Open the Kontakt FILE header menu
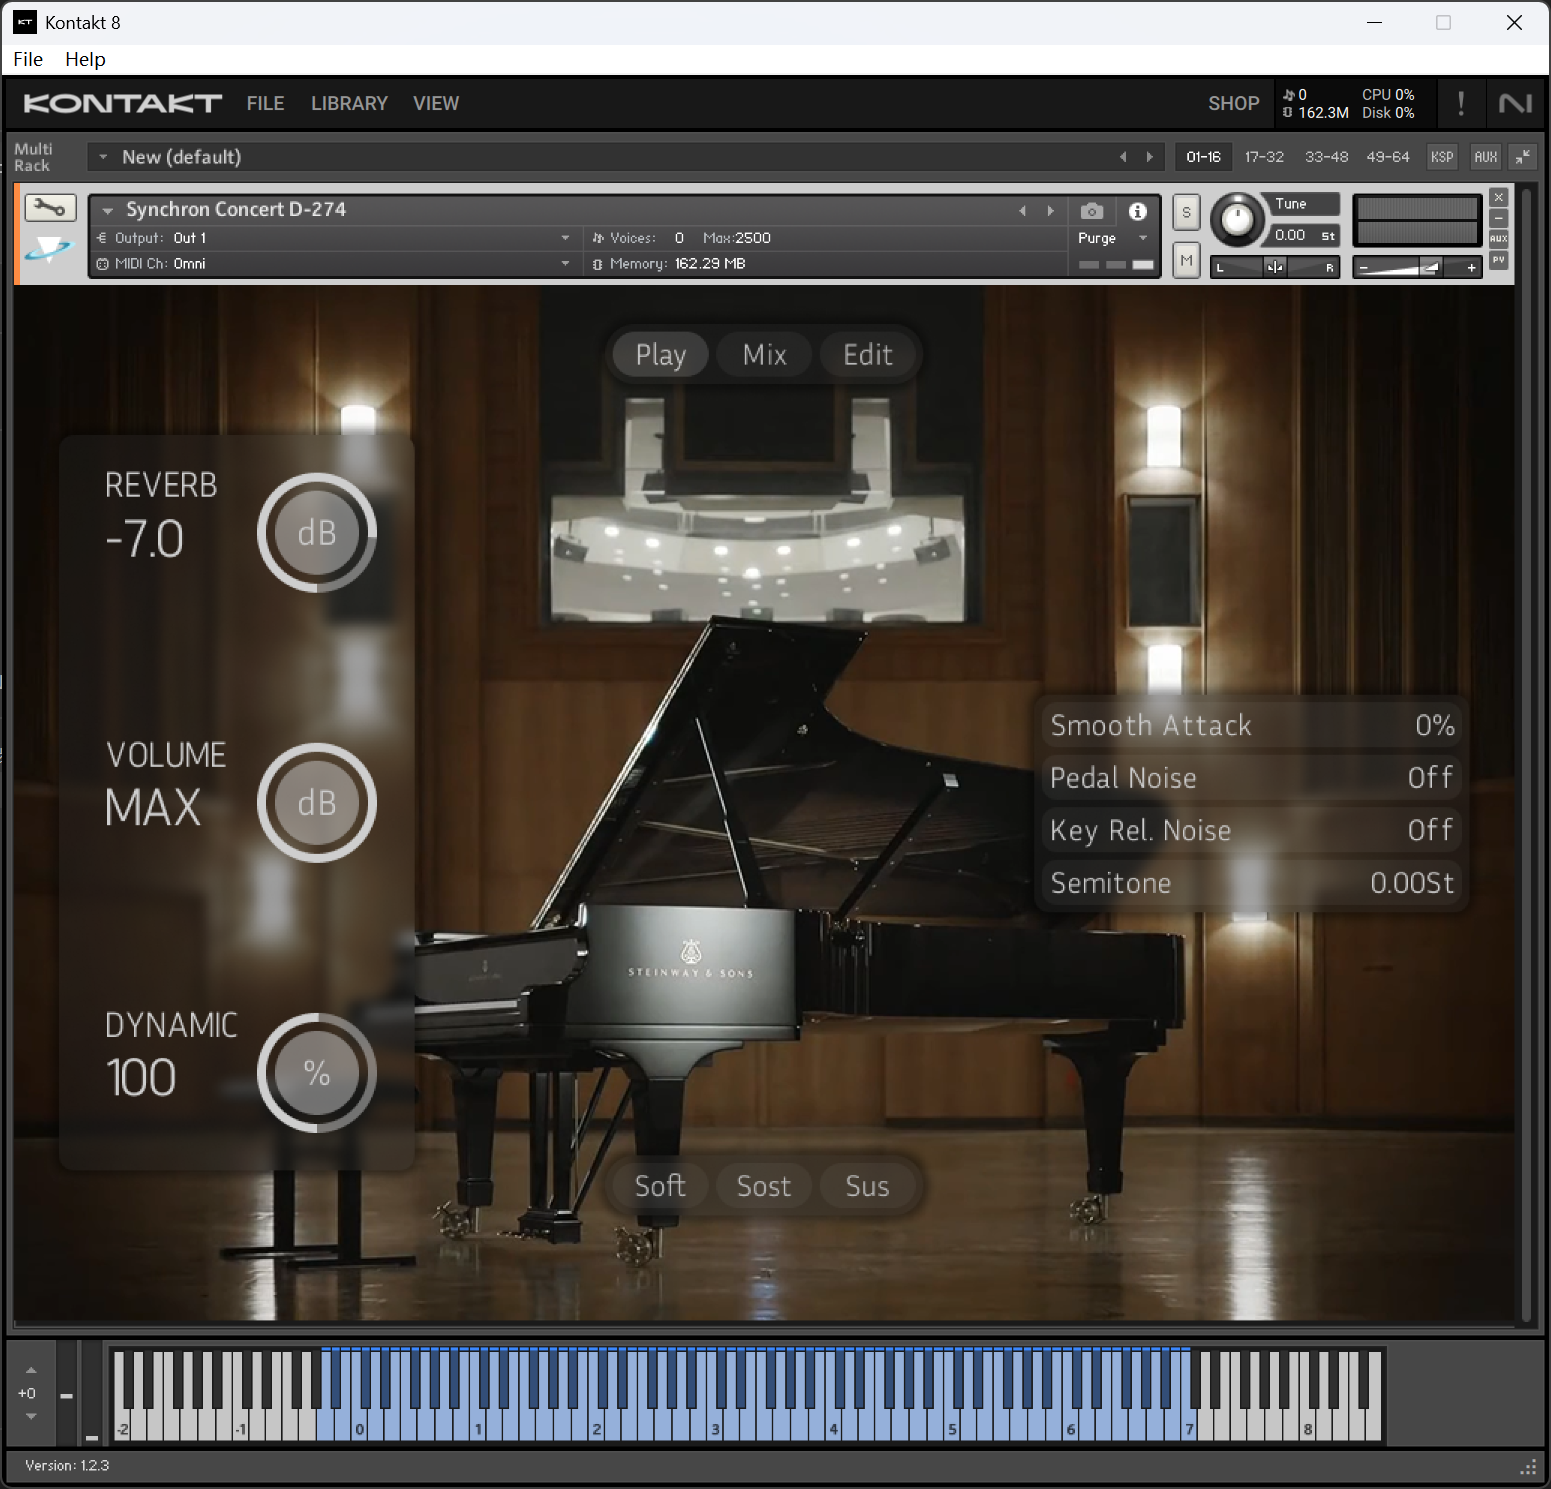The height and width of the screenshot is (1489, 1551). click(265, 103)
